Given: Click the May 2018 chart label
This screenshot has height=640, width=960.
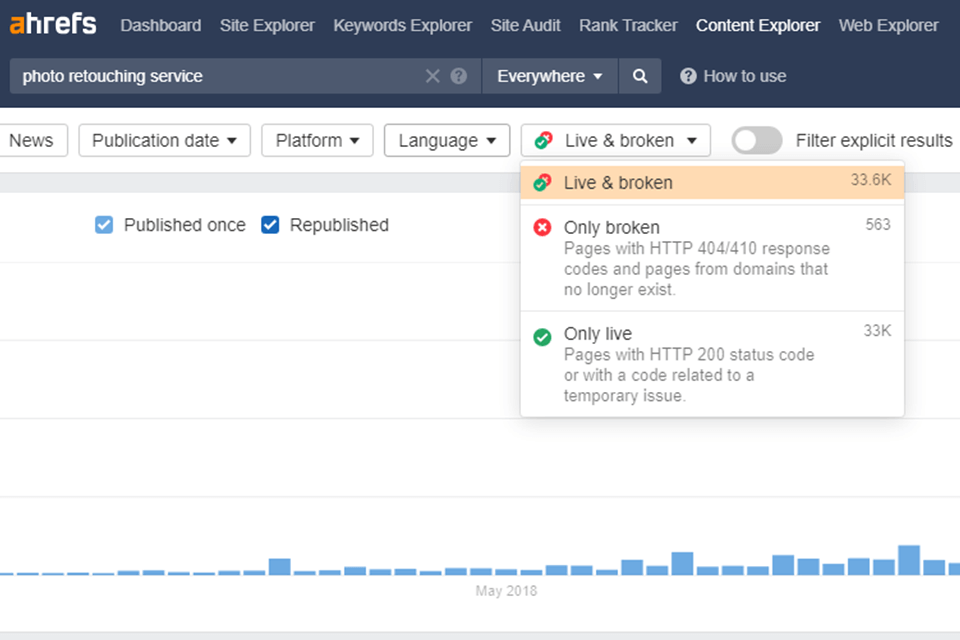Looking at the screenshot, I should coord(506,591).
